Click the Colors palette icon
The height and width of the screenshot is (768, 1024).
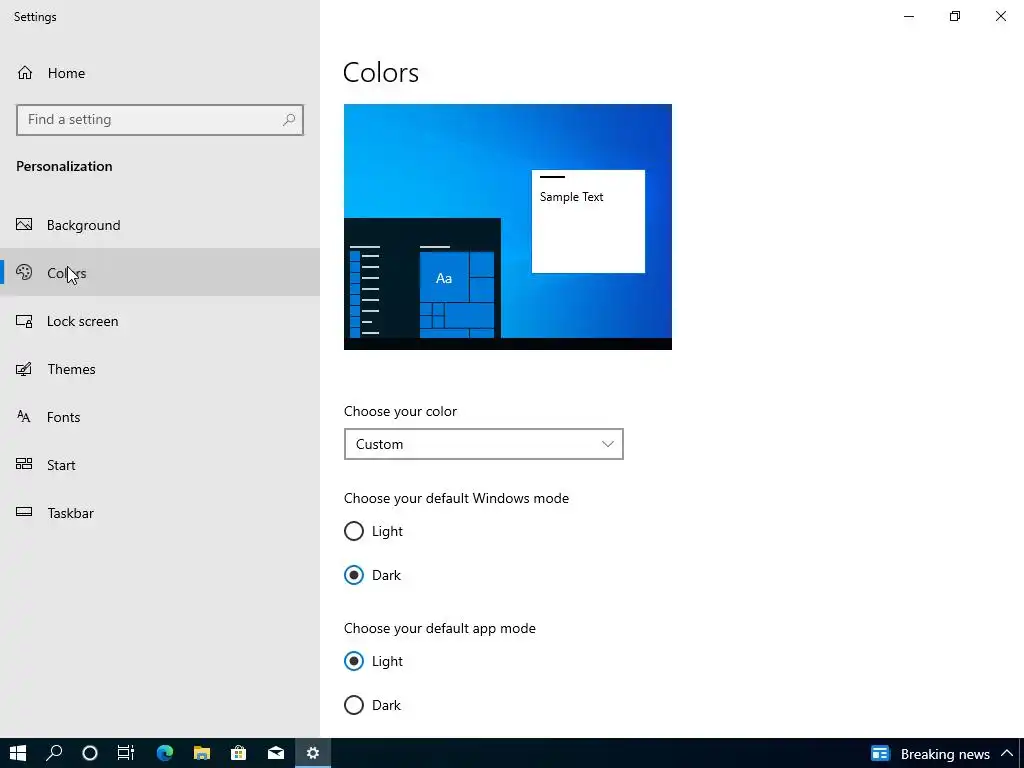coord(24,272)
